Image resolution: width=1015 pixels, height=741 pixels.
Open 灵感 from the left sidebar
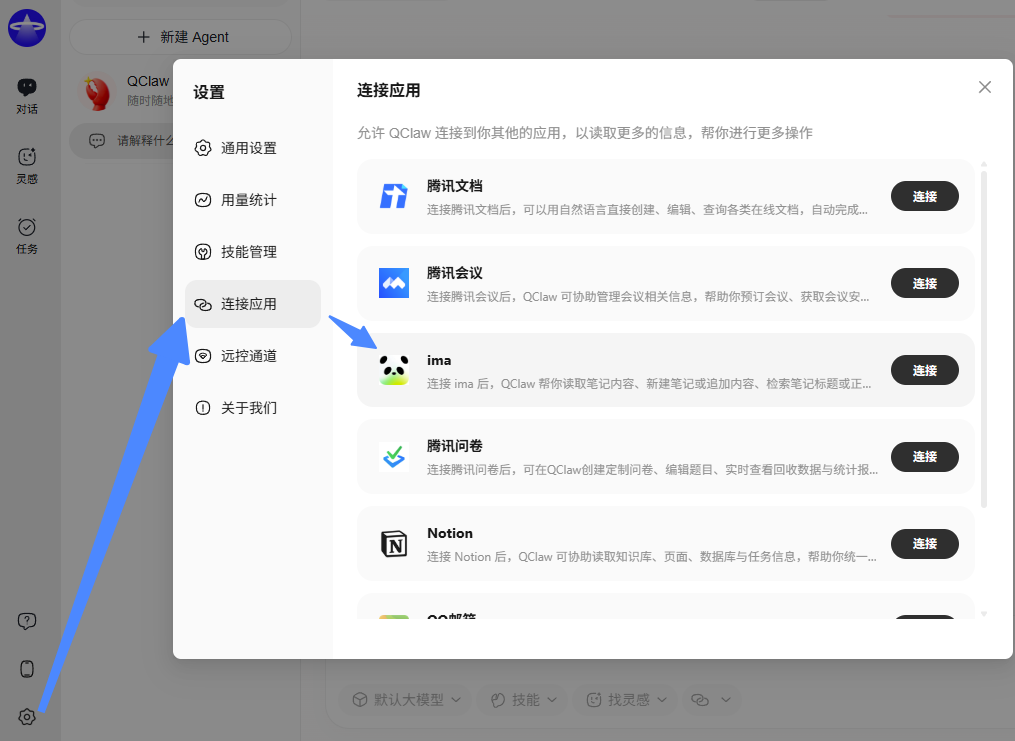pyautogui.click(x=26, y=163)
